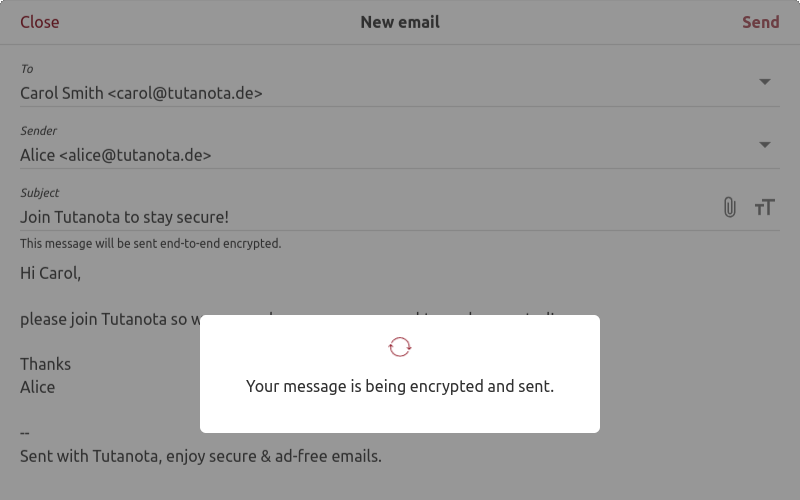Expand the To recipient dropdown arrow
This screenshot has width=800, height=500.
[x=765, y=82]
